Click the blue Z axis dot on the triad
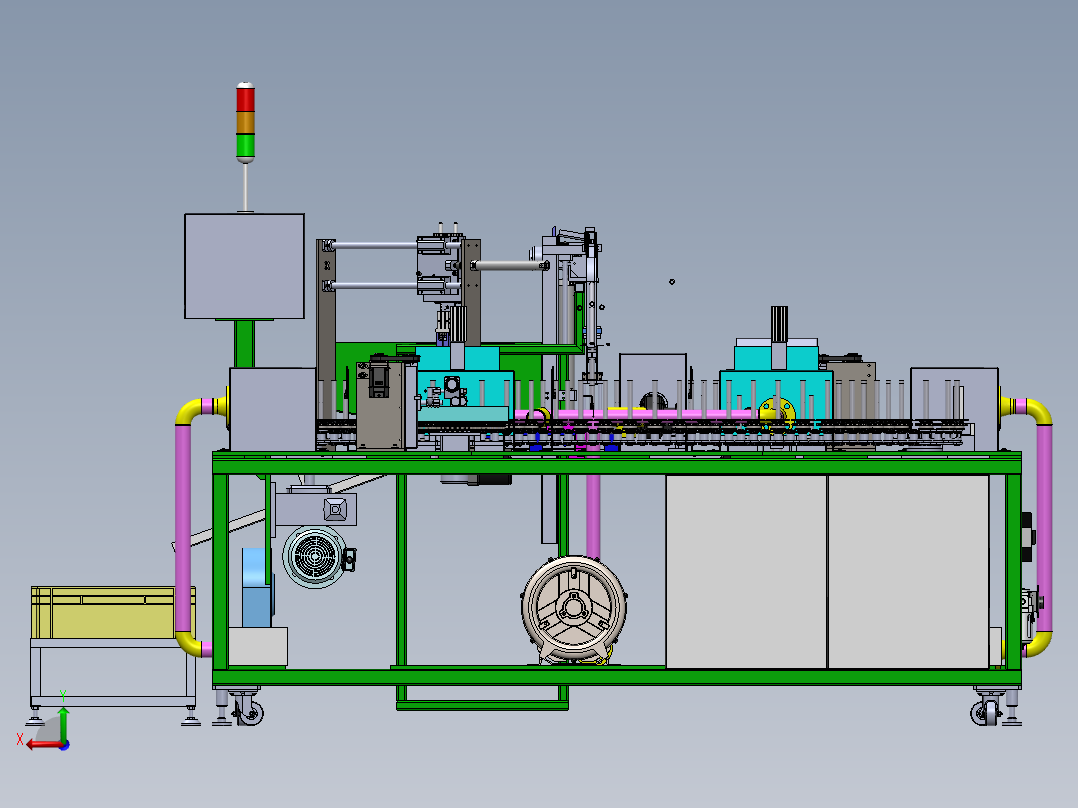 click(x=65, y=745)
